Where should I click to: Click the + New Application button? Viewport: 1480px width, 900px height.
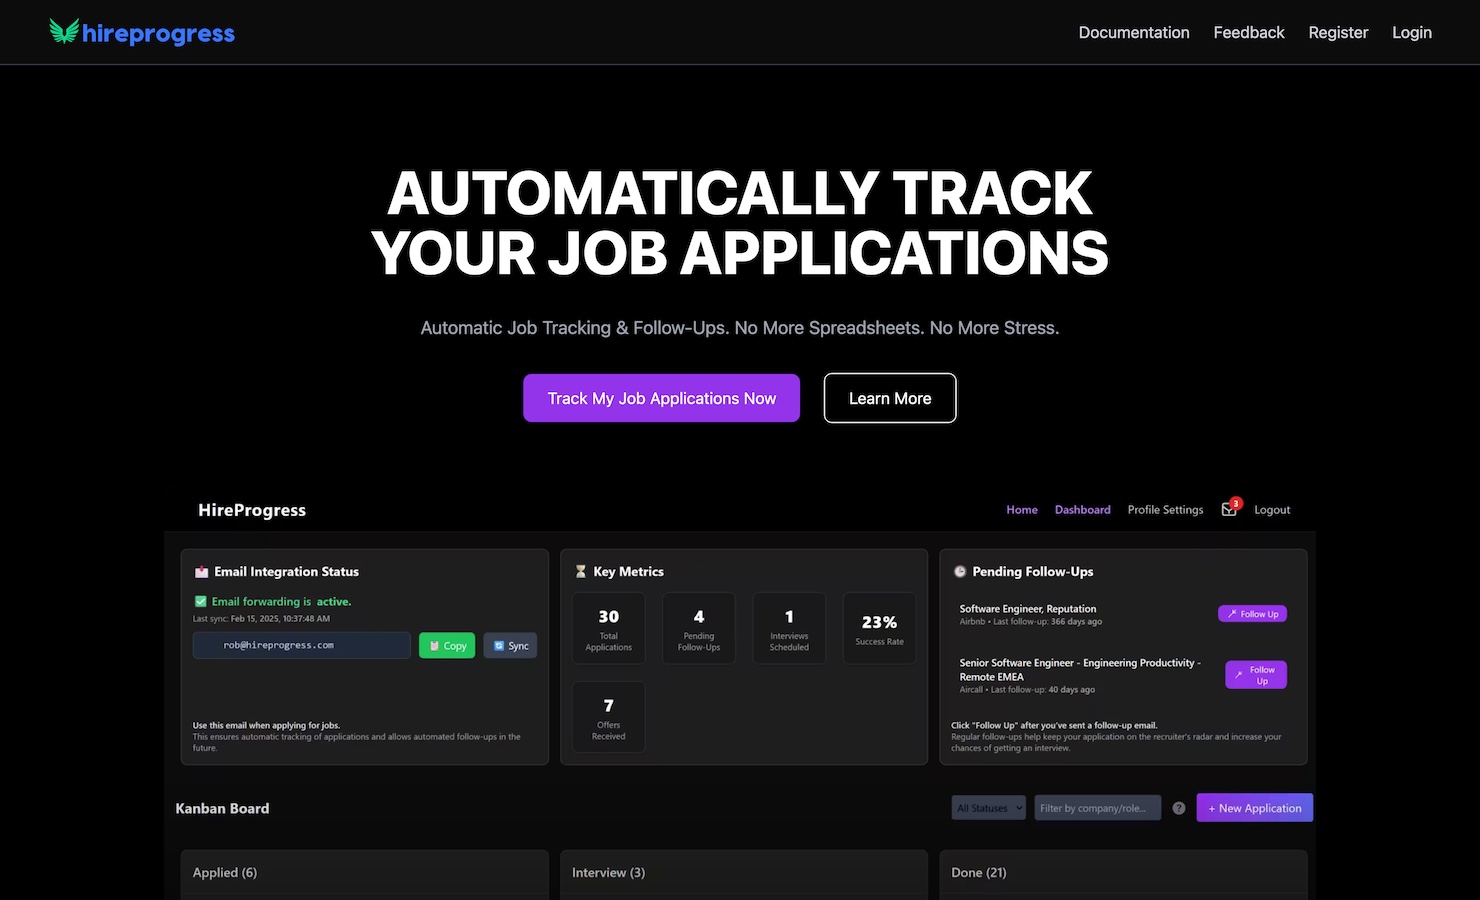pyautogui.click(x=1254, y=808)
